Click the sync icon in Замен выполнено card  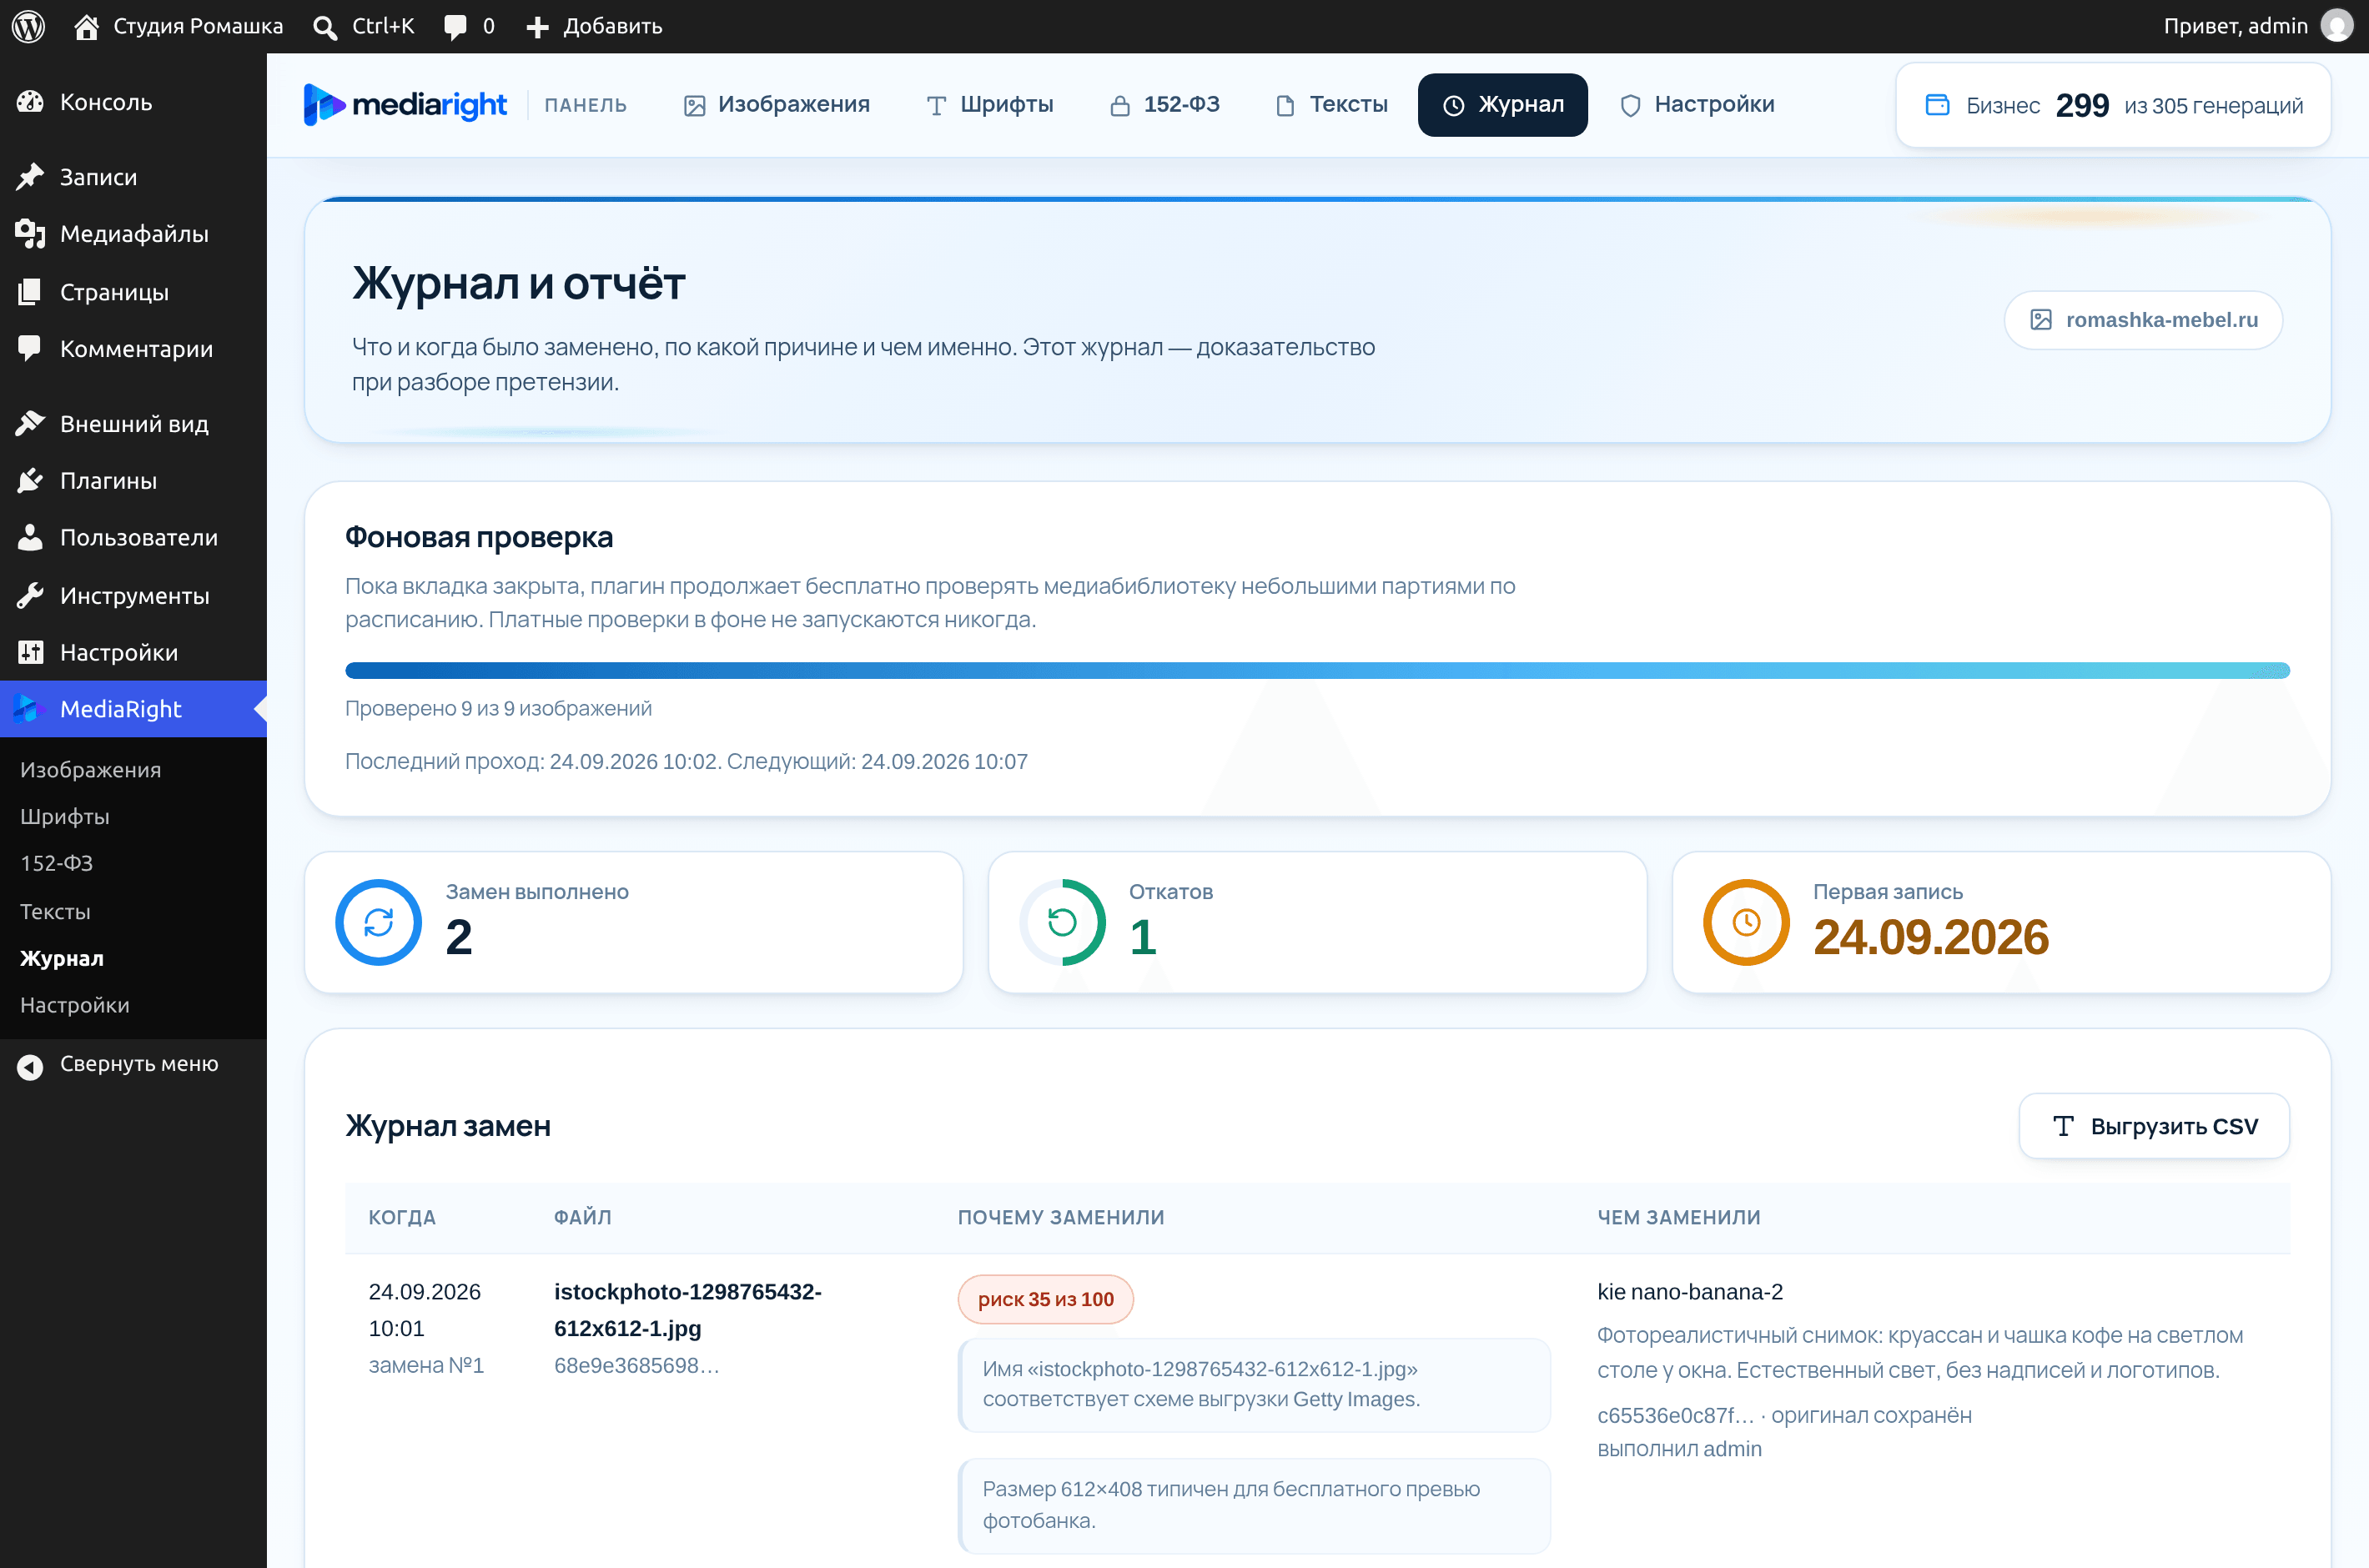(x=378, y=922)
